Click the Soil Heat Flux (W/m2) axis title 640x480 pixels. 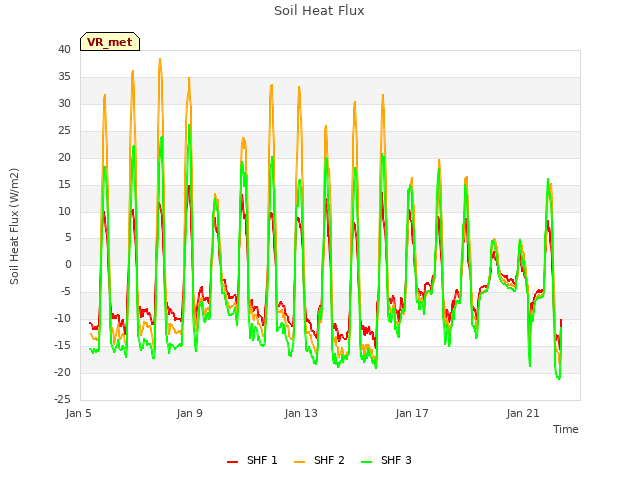point(14,226)
